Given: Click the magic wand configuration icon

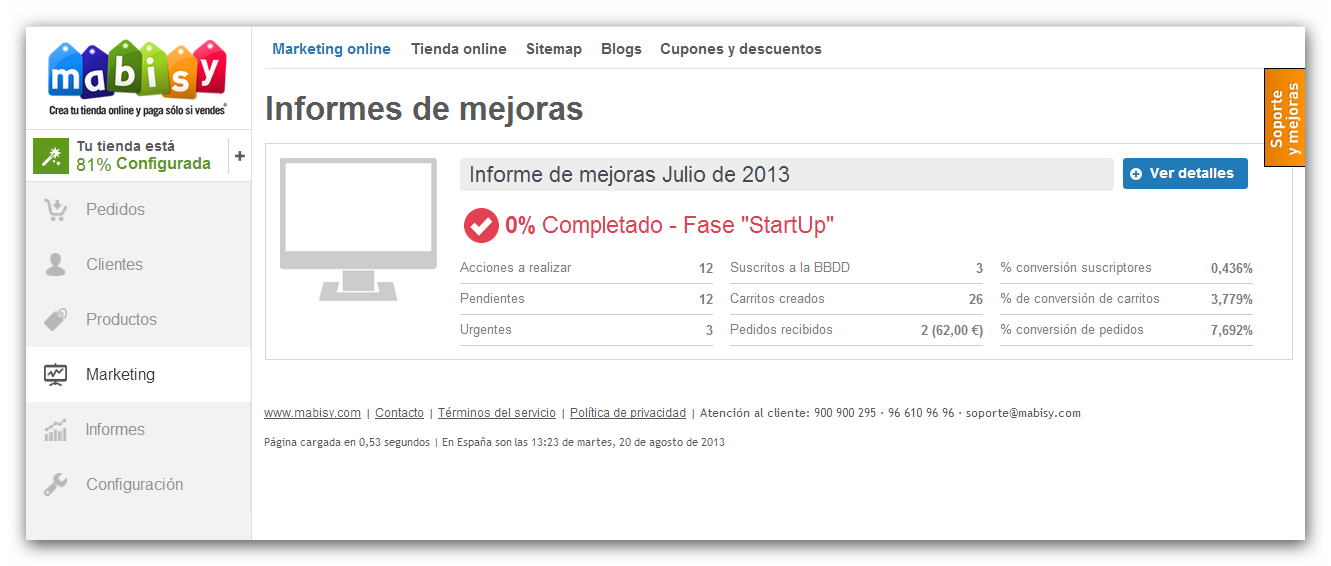Looking at the screenshot, I should (x=51, y=155).
